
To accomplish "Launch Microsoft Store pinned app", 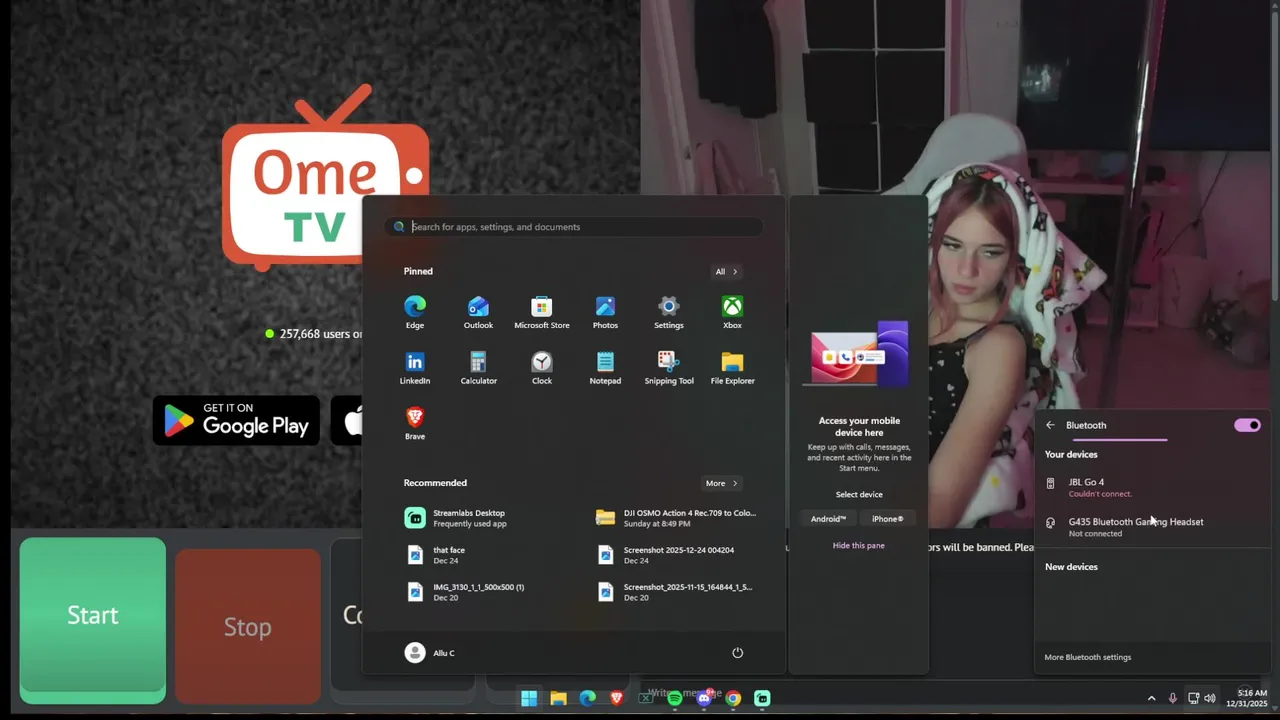I will 542,312.
